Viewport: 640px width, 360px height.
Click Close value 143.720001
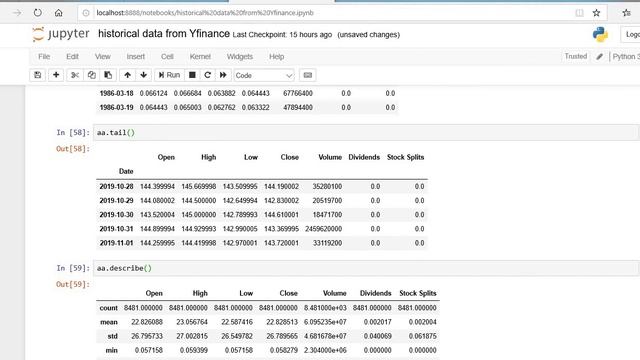(281, 243)
